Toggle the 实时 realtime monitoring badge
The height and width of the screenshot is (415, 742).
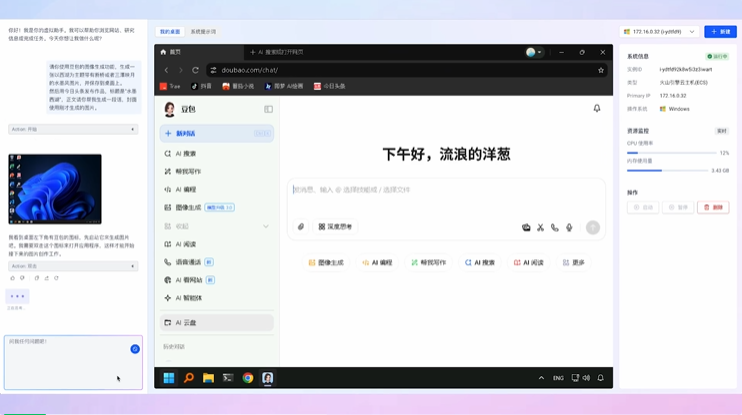(x=721, y=131)
